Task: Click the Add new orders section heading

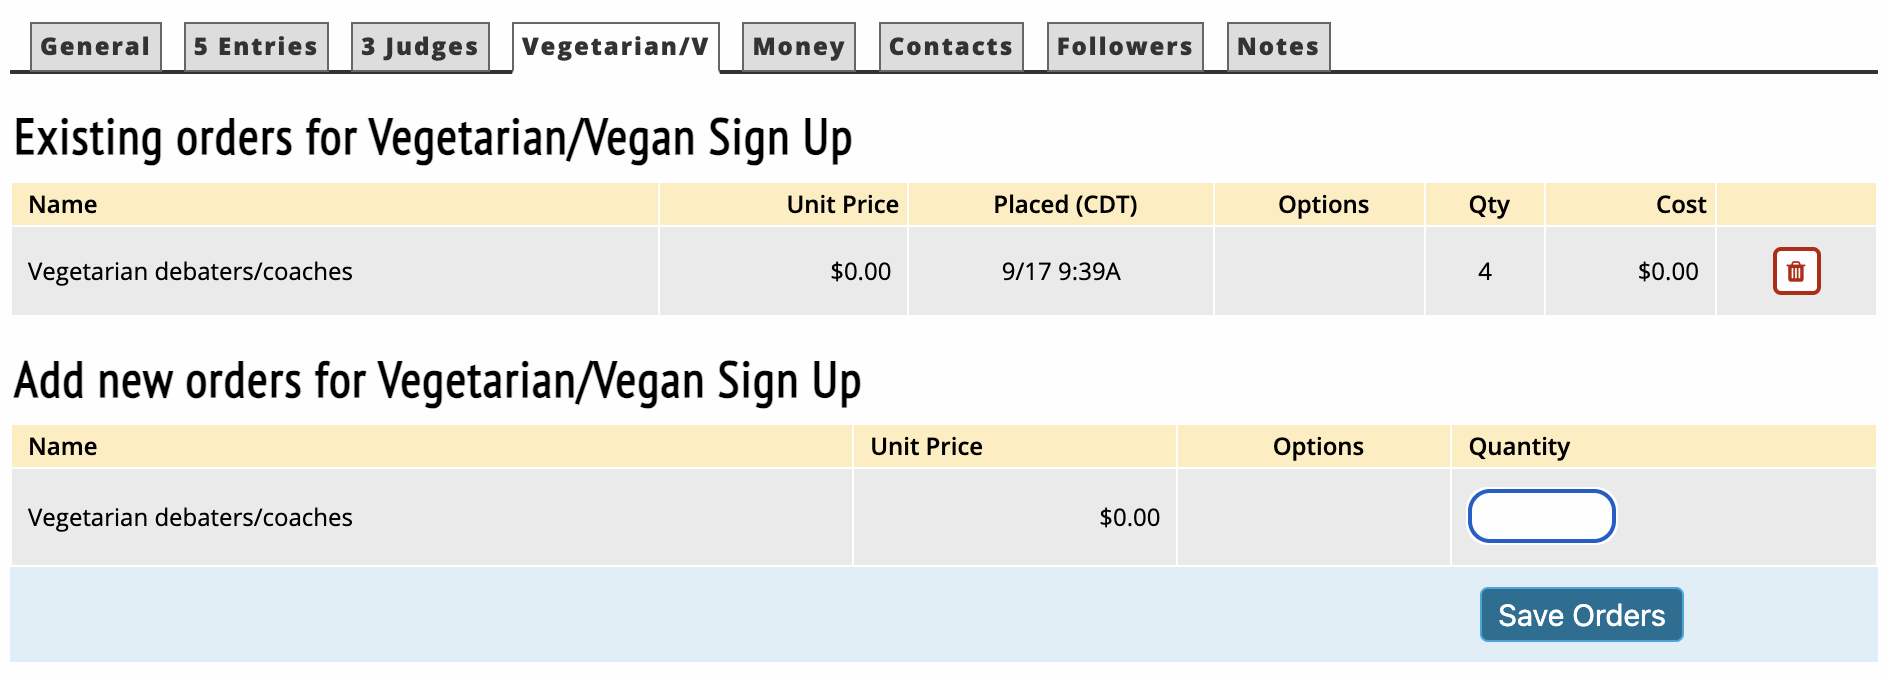Action: [437, 381]
